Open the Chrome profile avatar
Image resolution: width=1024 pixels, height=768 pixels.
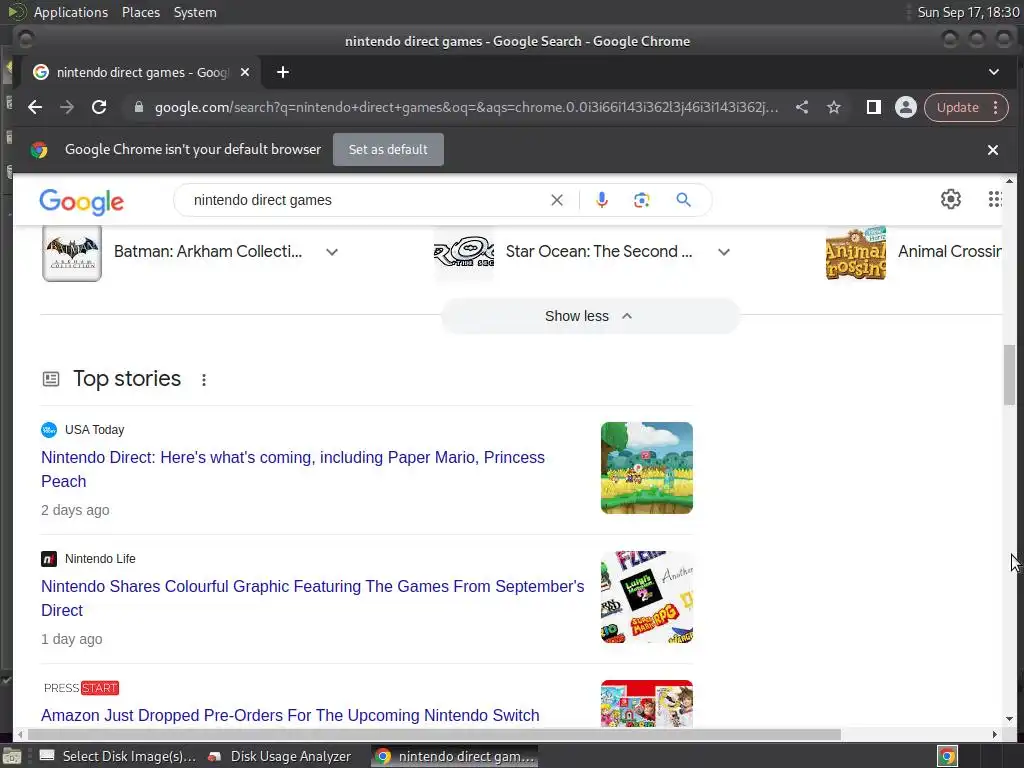click(905, 107)
